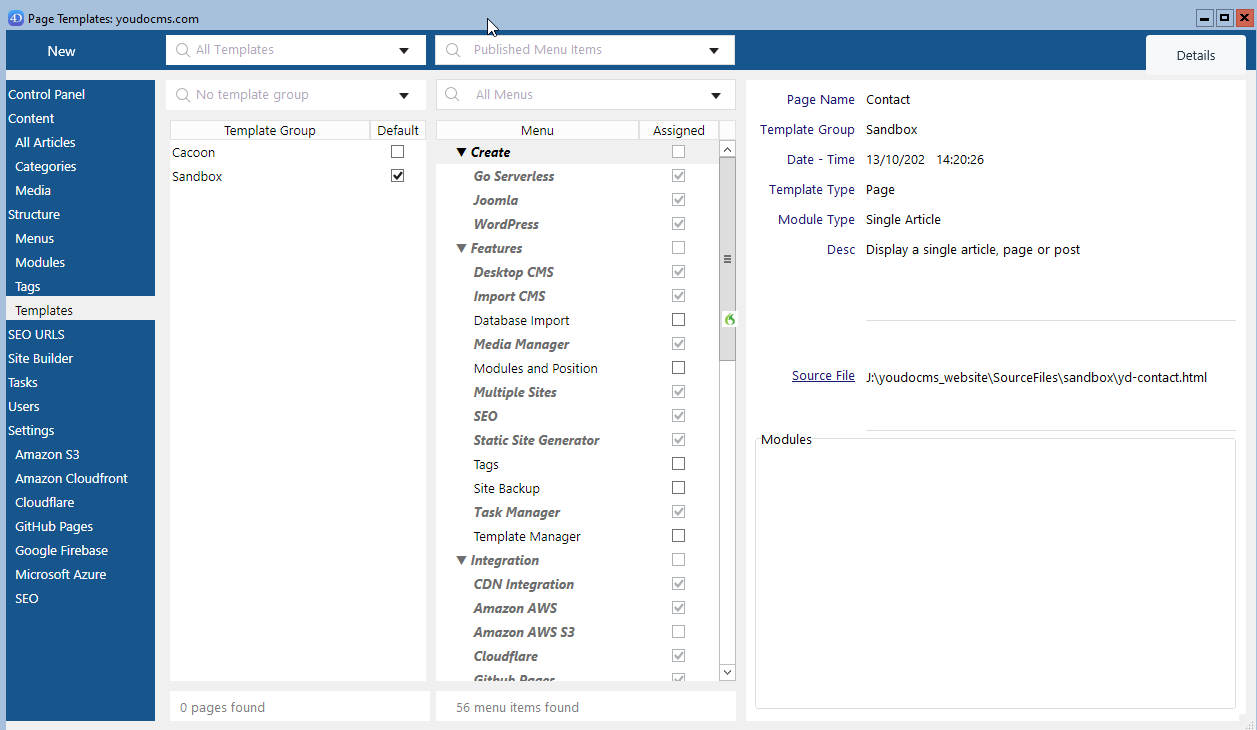Click scroll up arrow of menu list

pyautogui.click(x=727, y=150)
